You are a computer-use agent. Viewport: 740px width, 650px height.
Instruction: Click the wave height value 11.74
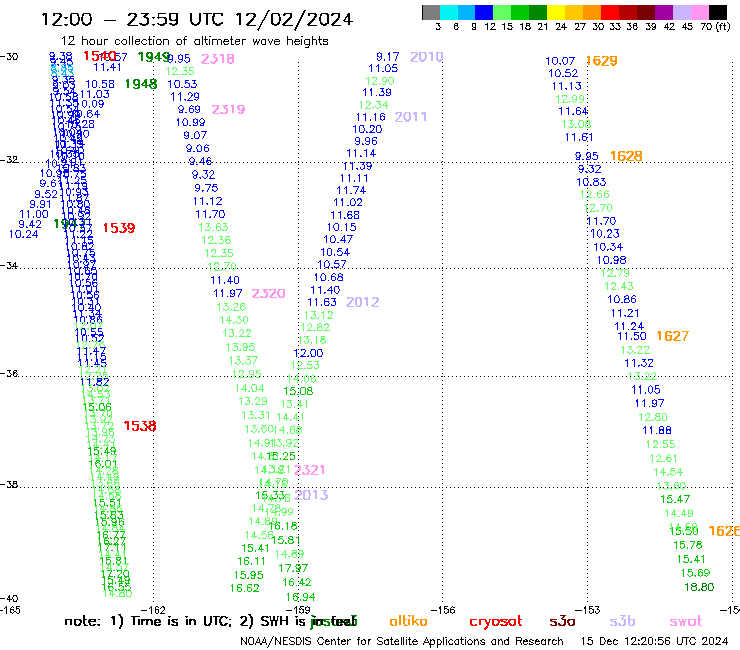(351, 190)
